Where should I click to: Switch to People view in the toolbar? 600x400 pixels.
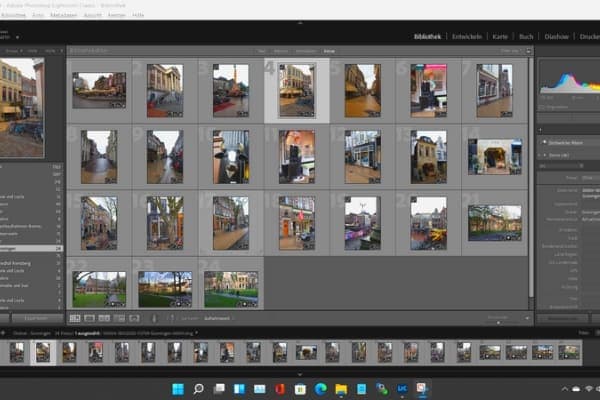coord(134,318)
